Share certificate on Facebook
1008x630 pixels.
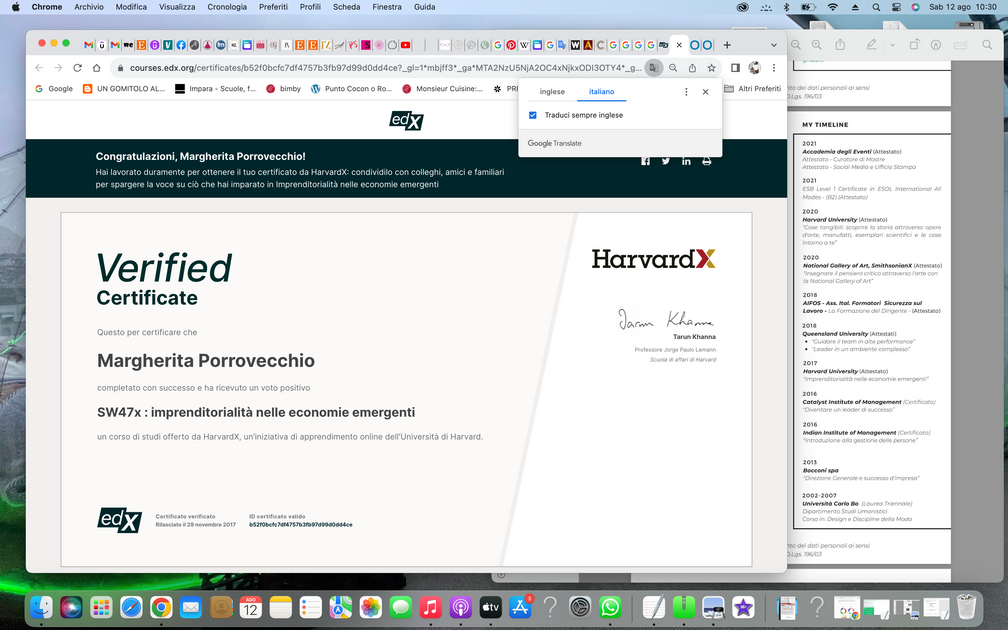pyautogui.click(x=645, y=161)
